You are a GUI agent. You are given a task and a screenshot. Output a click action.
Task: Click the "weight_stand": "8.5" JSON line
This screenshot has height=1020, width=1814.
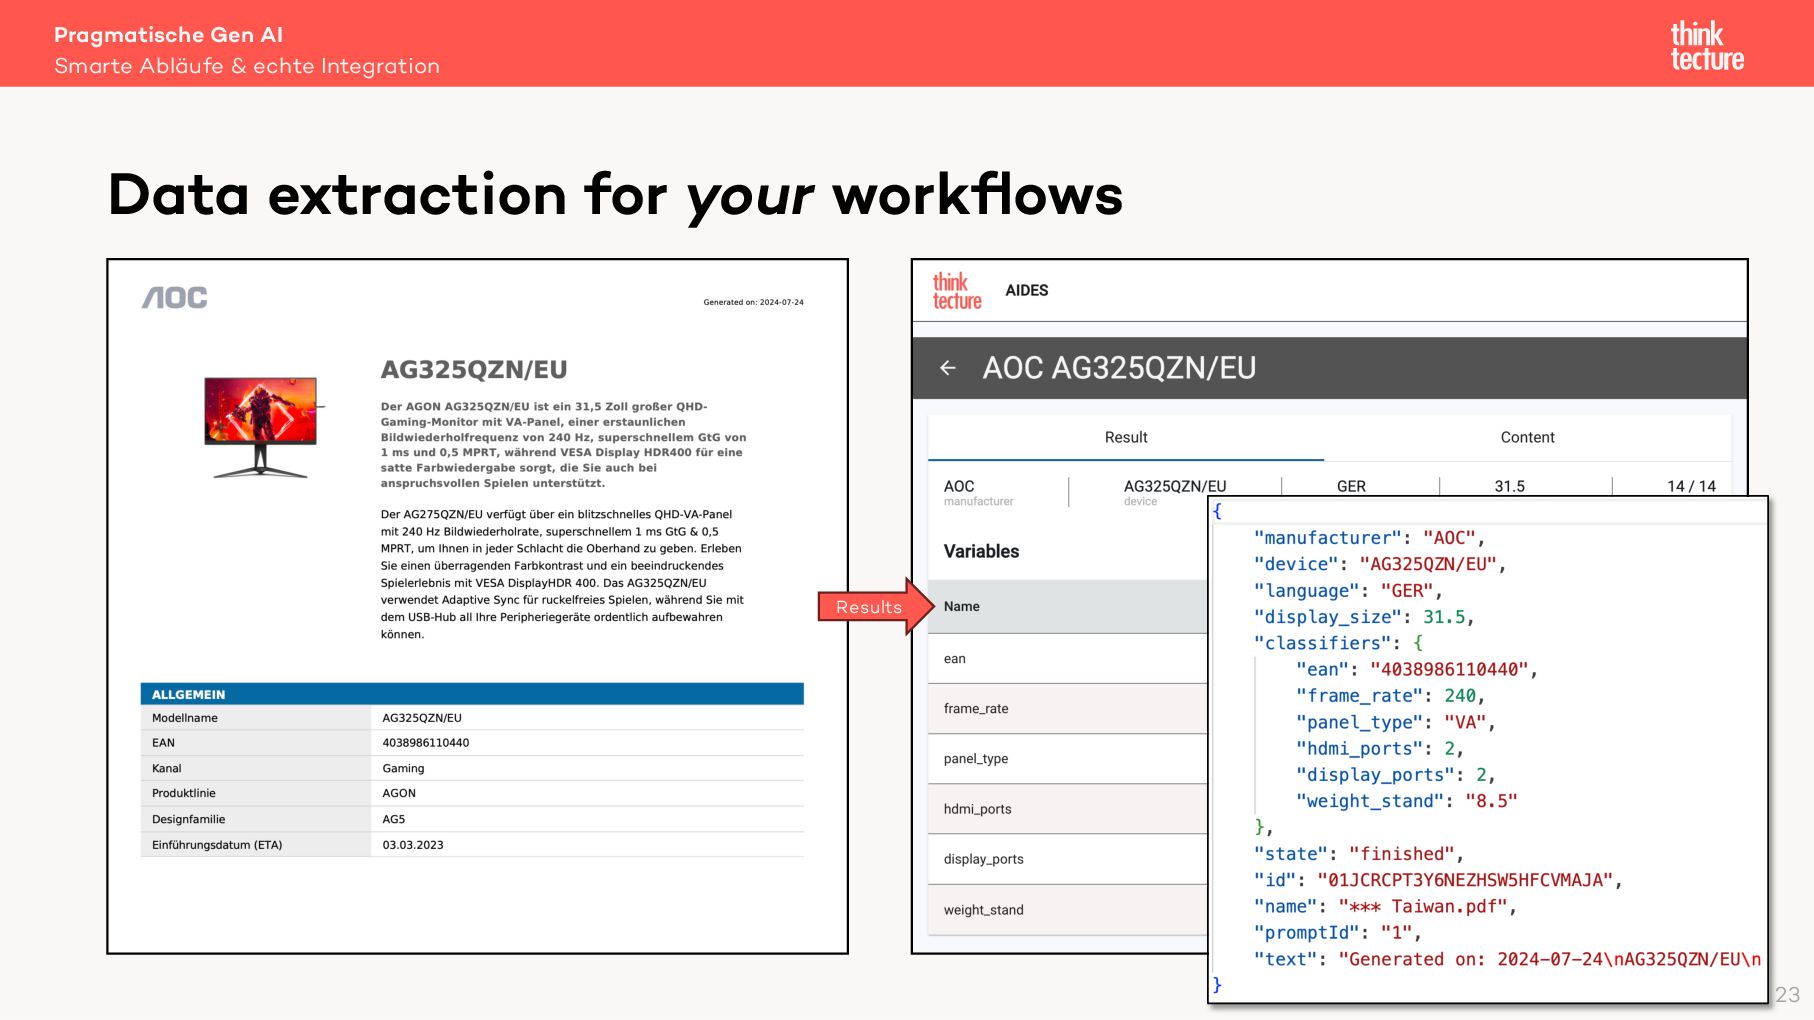1406,800
